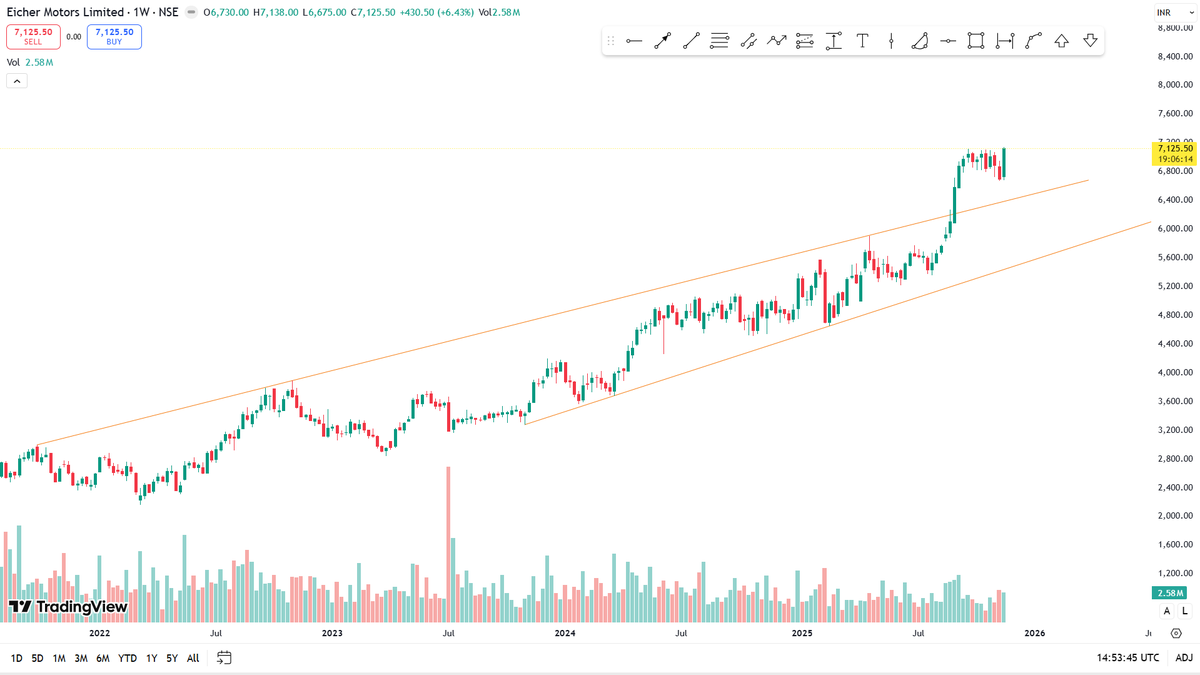Switch to 1M time range
The width and height of the screenshot is (1200, 675).
[59, 658]
